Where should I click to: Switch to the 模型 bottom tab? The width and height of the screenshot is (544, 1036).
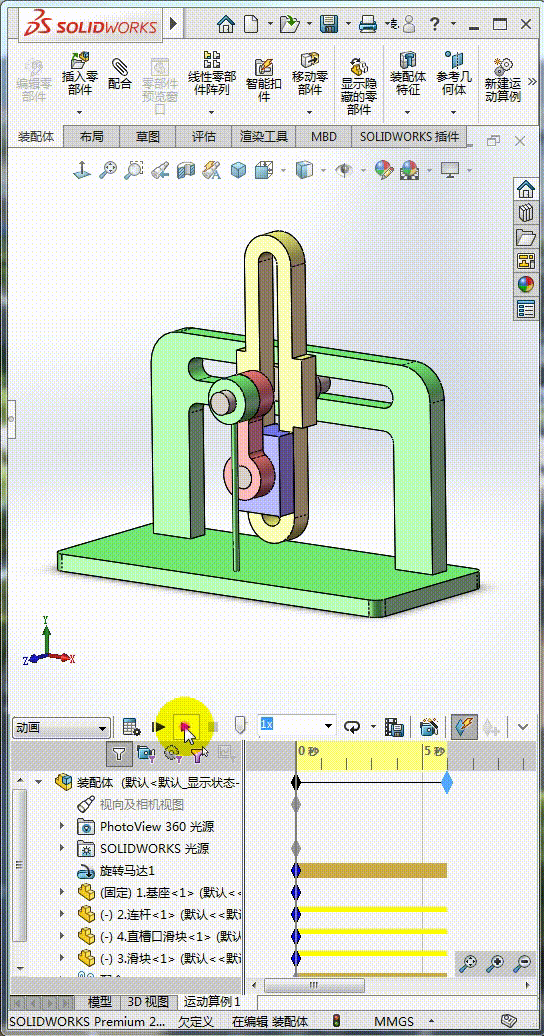[x=100, y=1002]
